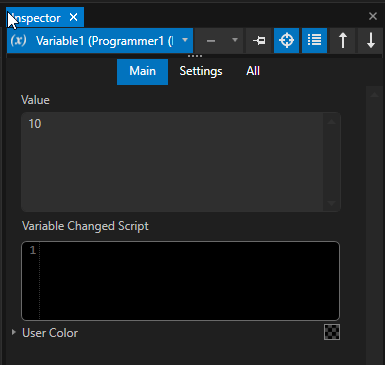This screenshot has height=365, width=385.
Task: Click the inspector panel scroll up arrow
Action: (374, 95)
